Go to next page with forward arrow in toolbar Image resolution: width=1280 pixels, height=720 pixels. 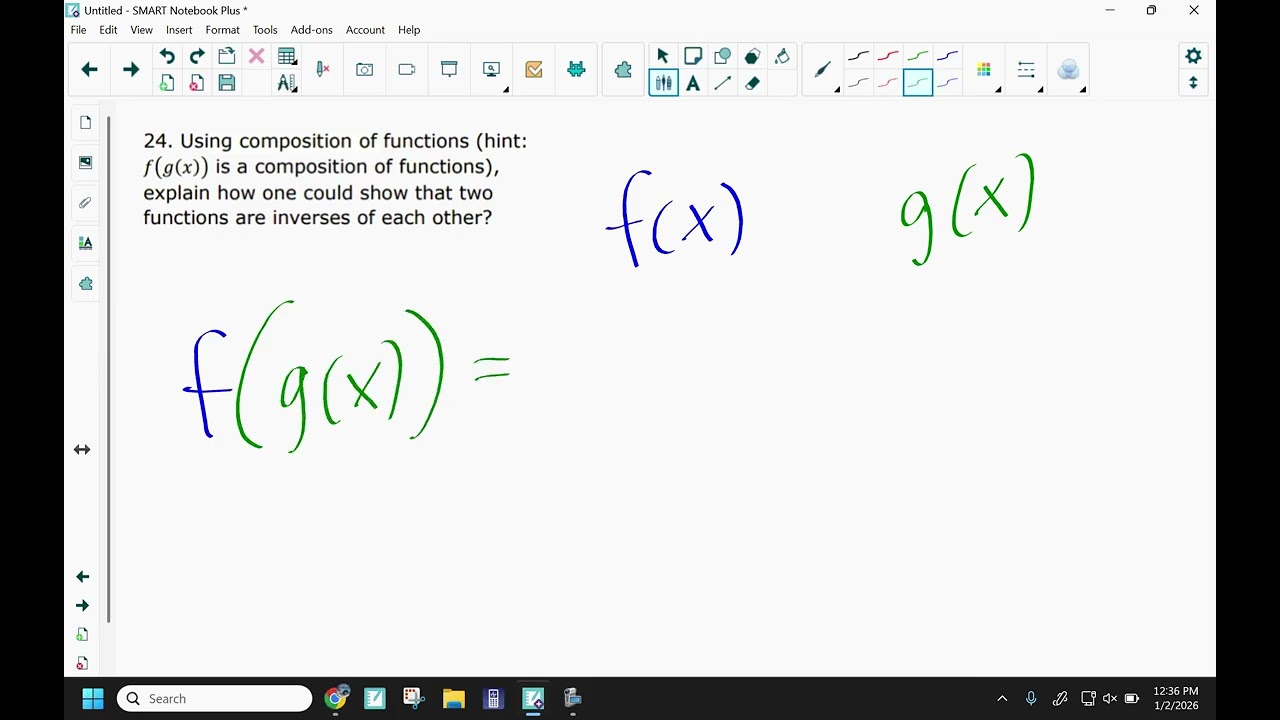(x=131, y=69)
